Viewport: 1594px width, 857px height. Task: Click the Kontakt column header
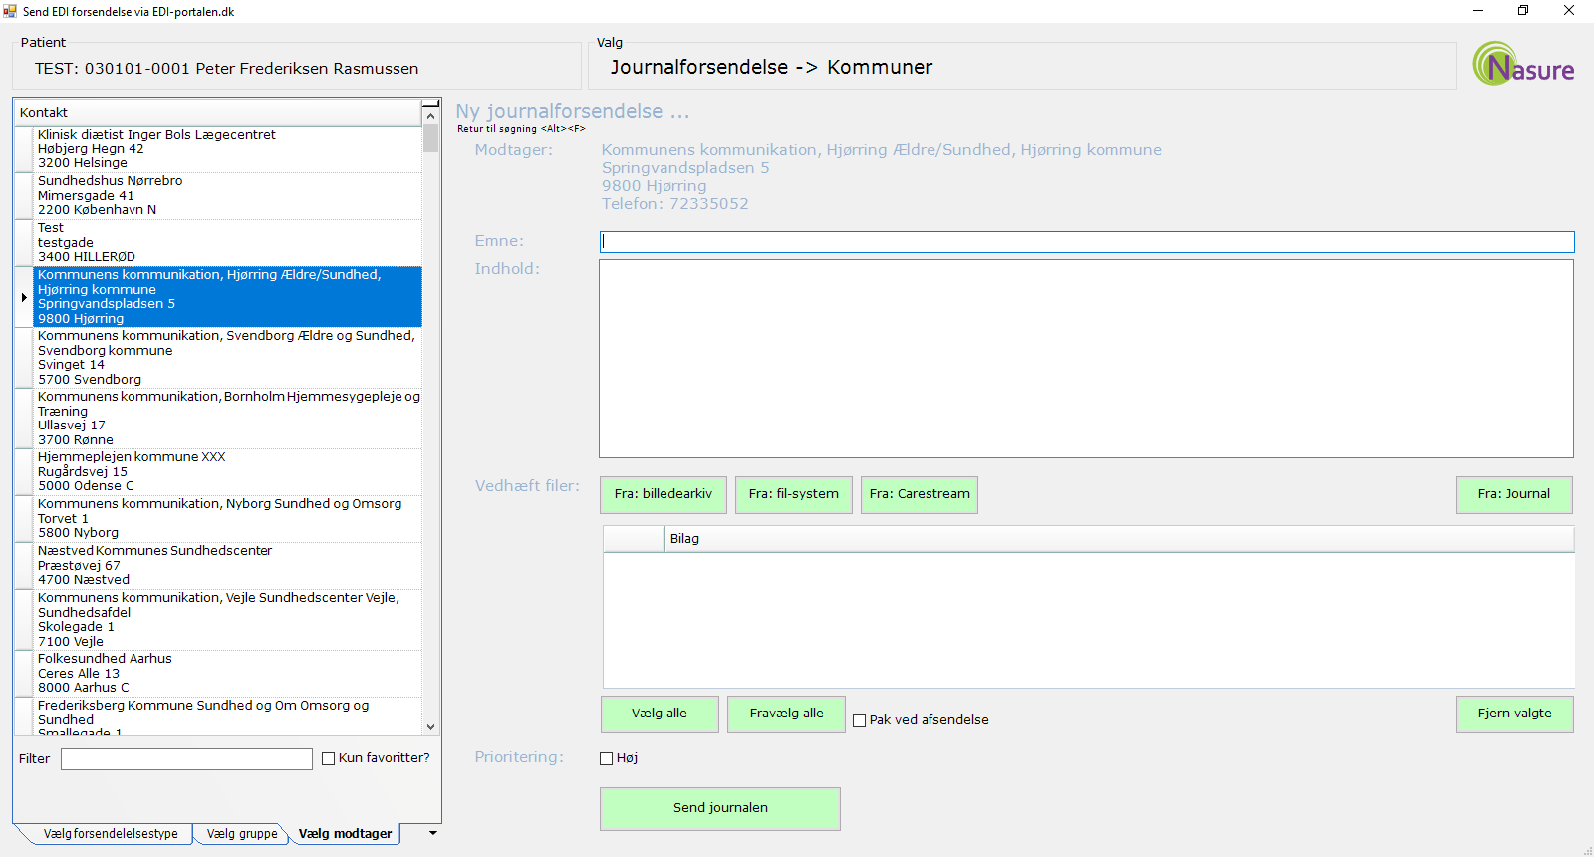click(218, 112)
